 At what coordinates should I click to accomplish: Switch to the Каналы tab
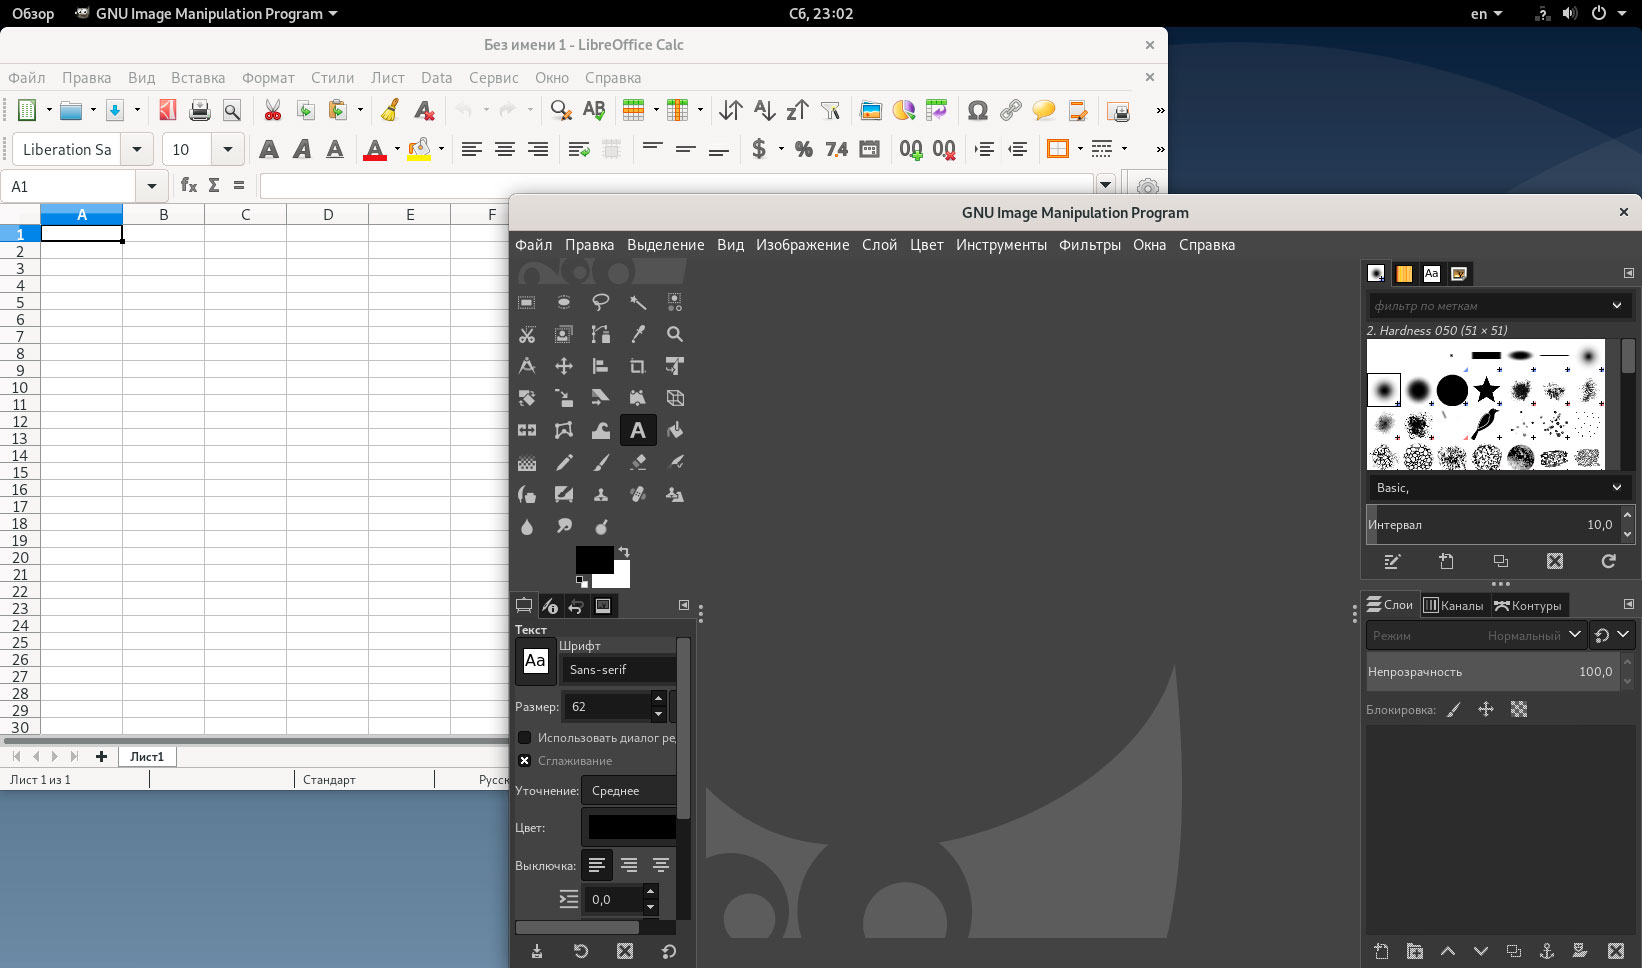pos(1453,605)
